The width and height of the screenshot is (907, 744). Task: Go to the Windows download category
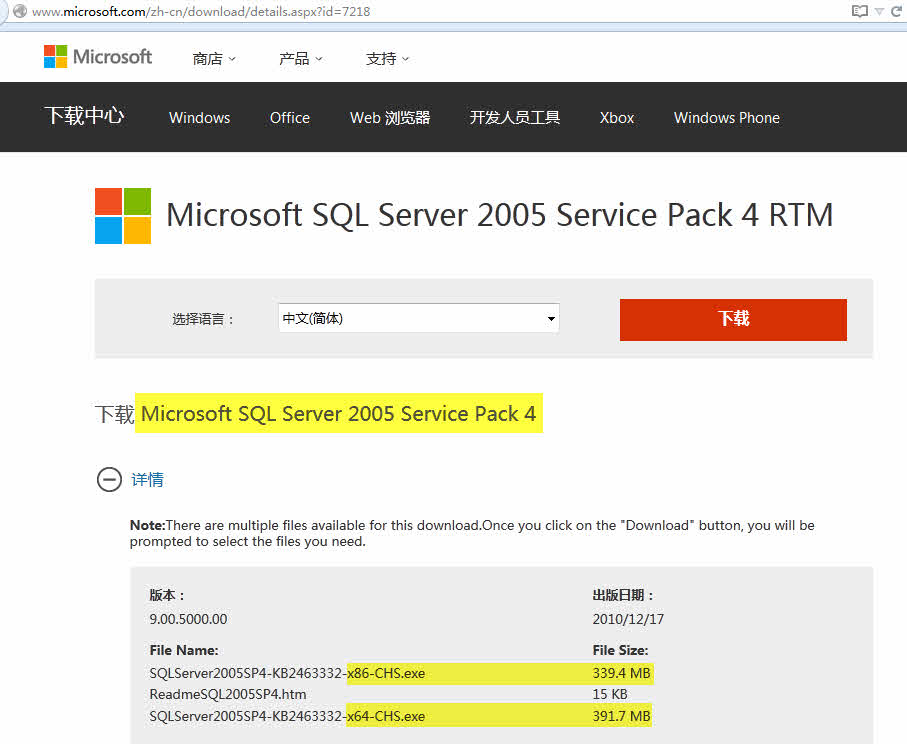point(199,118)
